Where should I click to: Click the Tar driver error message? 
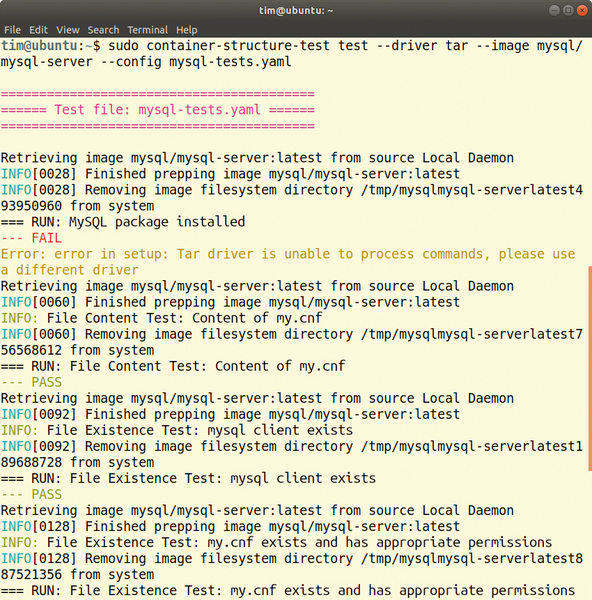[x=288, y=262]
